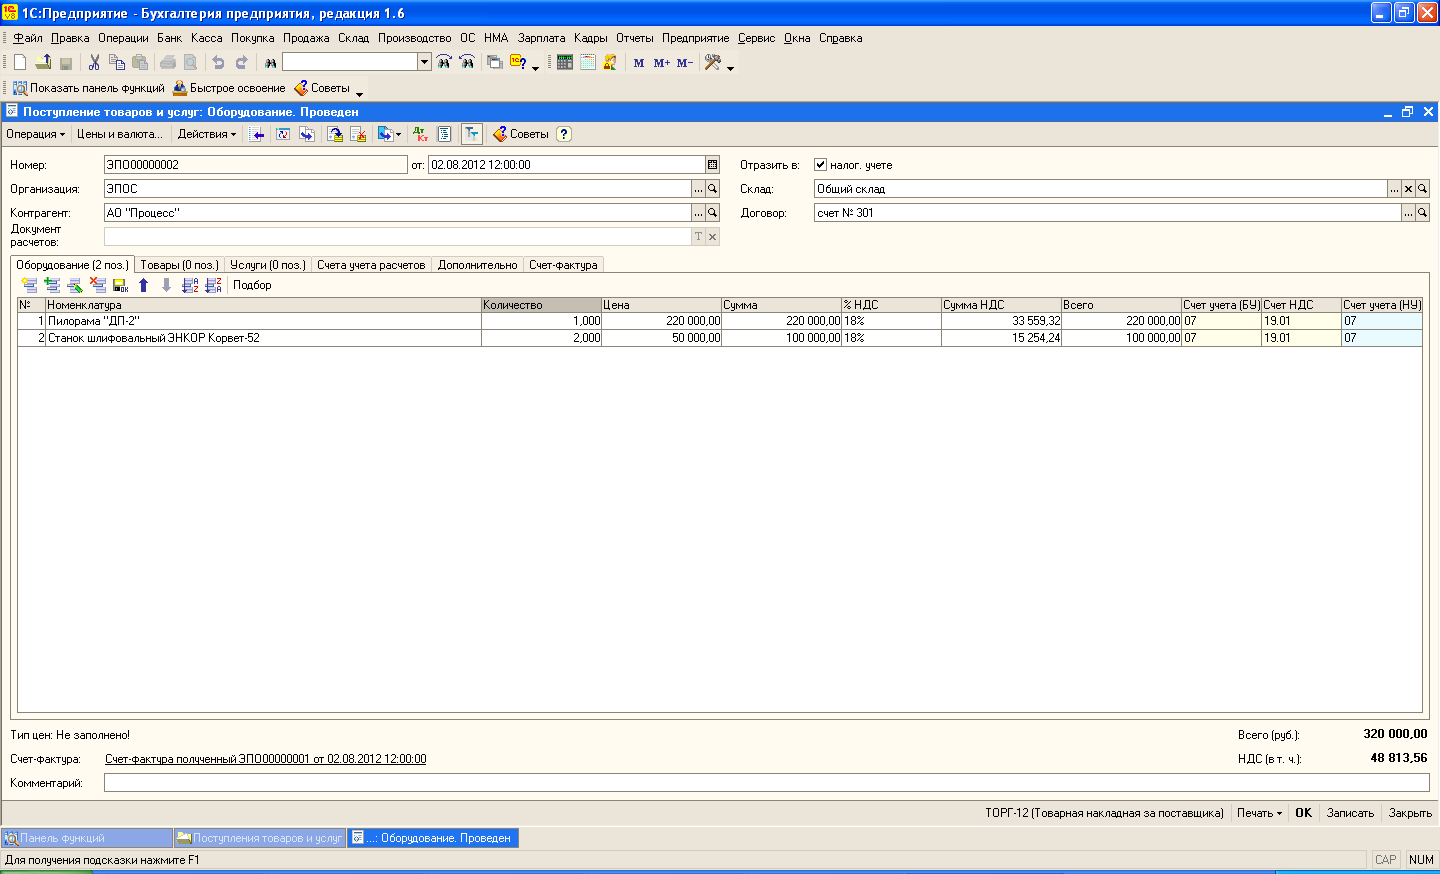
Task: Click the document structure report icon
Action: coord(445,134)
